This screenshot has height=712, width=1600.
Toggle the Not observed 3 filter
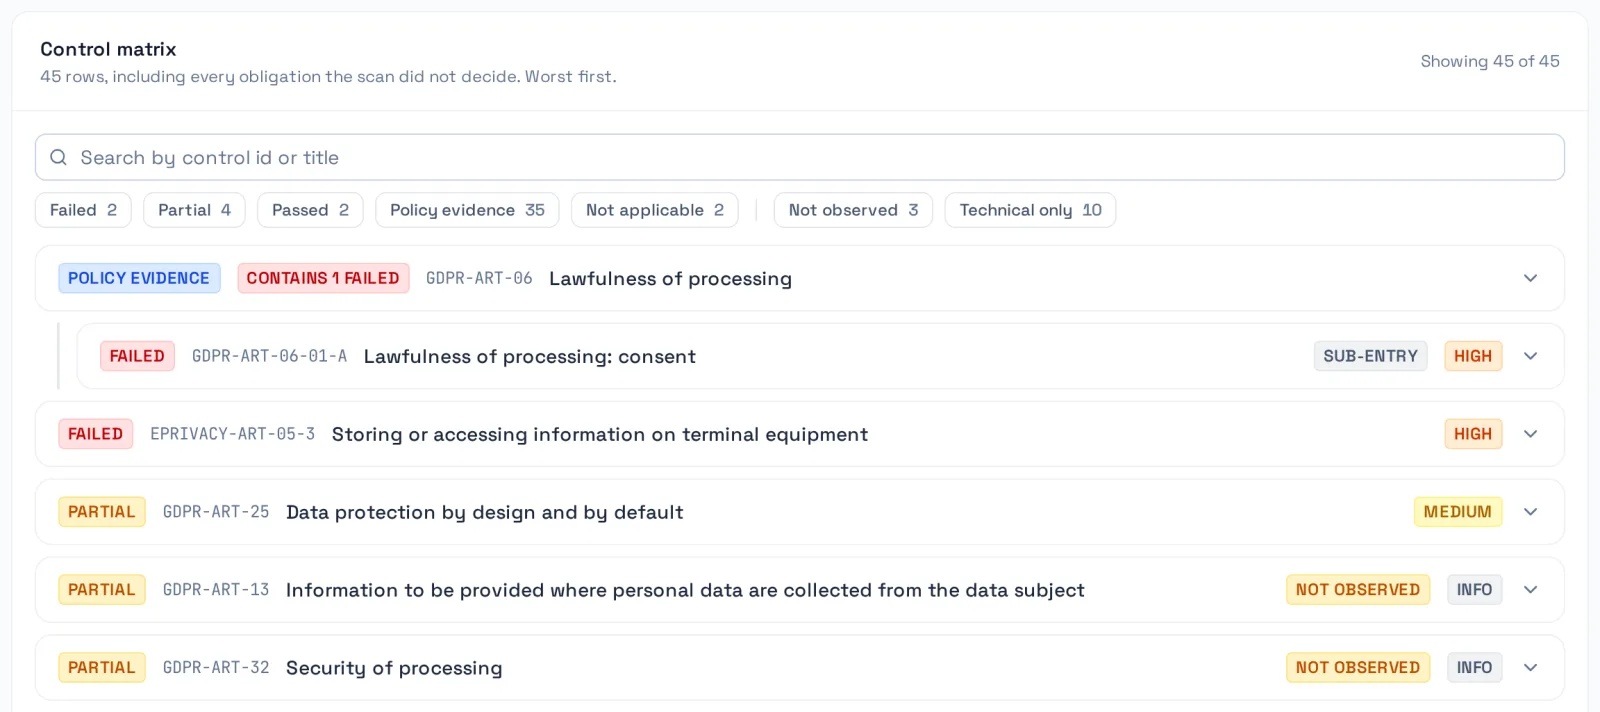point(853,210)
